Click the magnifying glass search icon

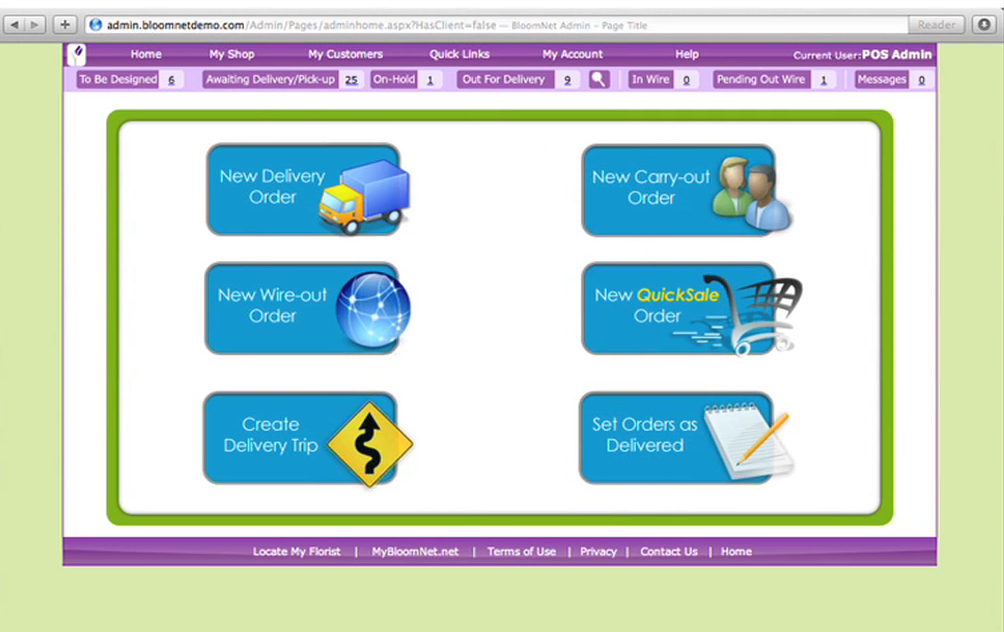point(599,79)
